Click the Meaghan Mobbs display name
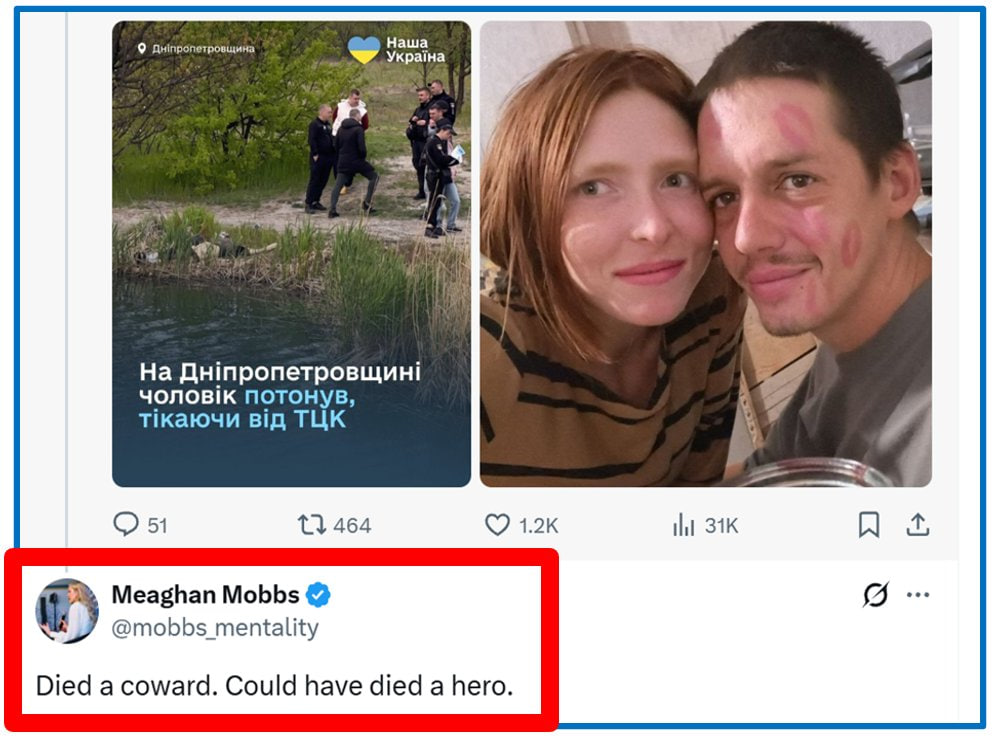The image size is (1002, 736). tap(205, 595)
